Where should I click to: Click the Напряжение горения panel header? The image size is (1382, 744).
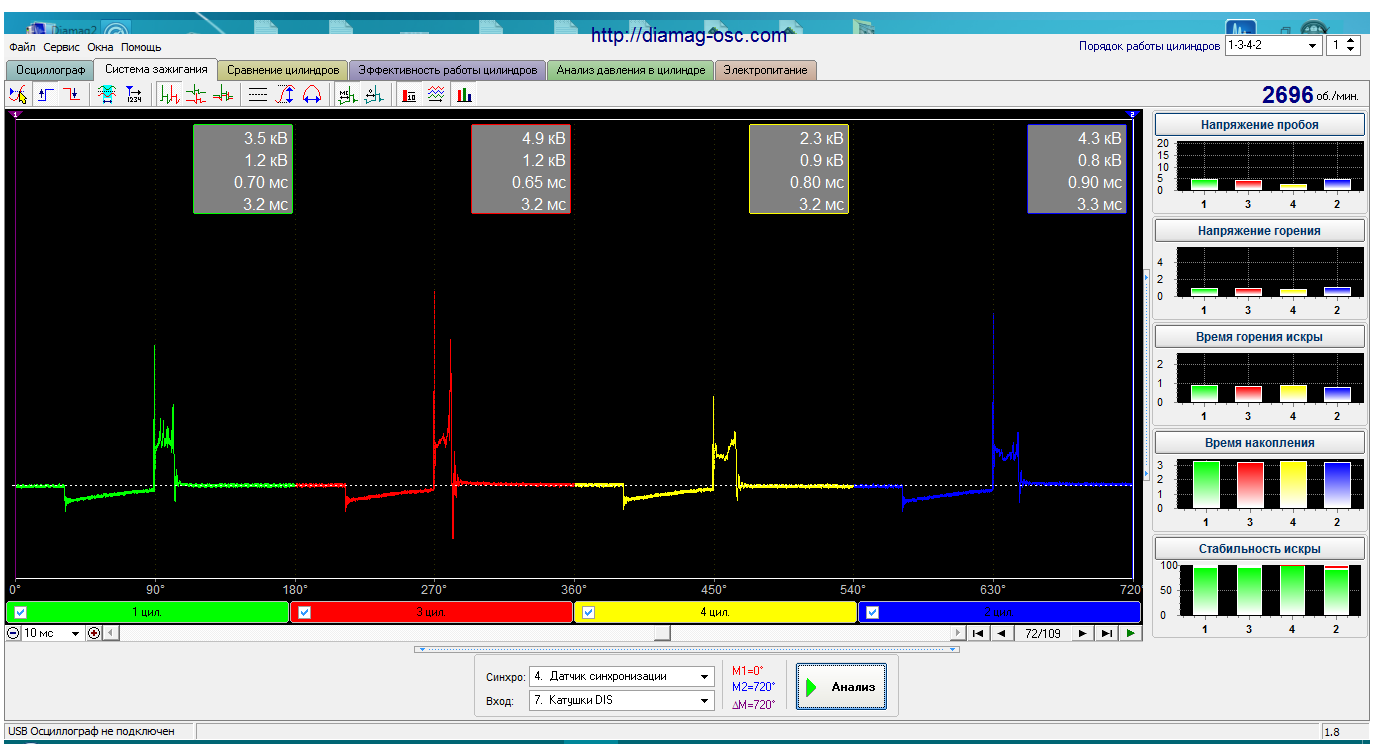tap(1259, 231)
